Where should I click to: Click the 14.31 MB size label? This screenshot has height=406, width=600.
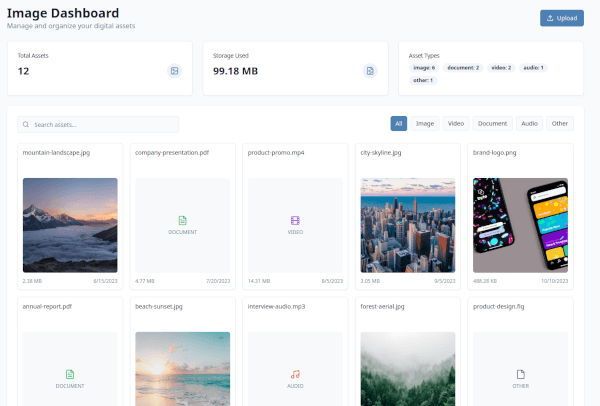259,281
